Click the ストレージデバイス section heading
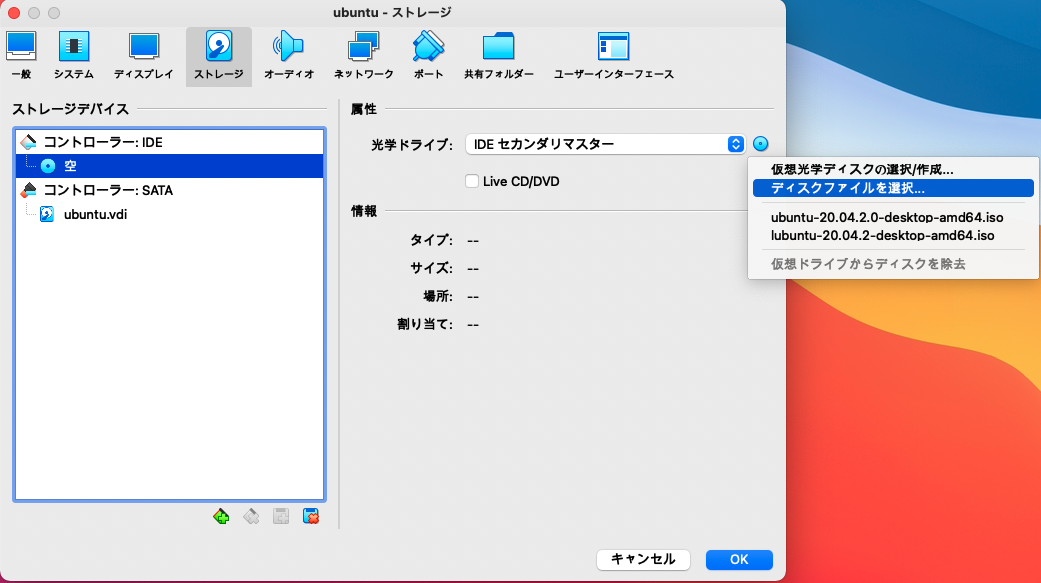Image resolution: width=1041 pixels, height=583 pixels. 70,109
